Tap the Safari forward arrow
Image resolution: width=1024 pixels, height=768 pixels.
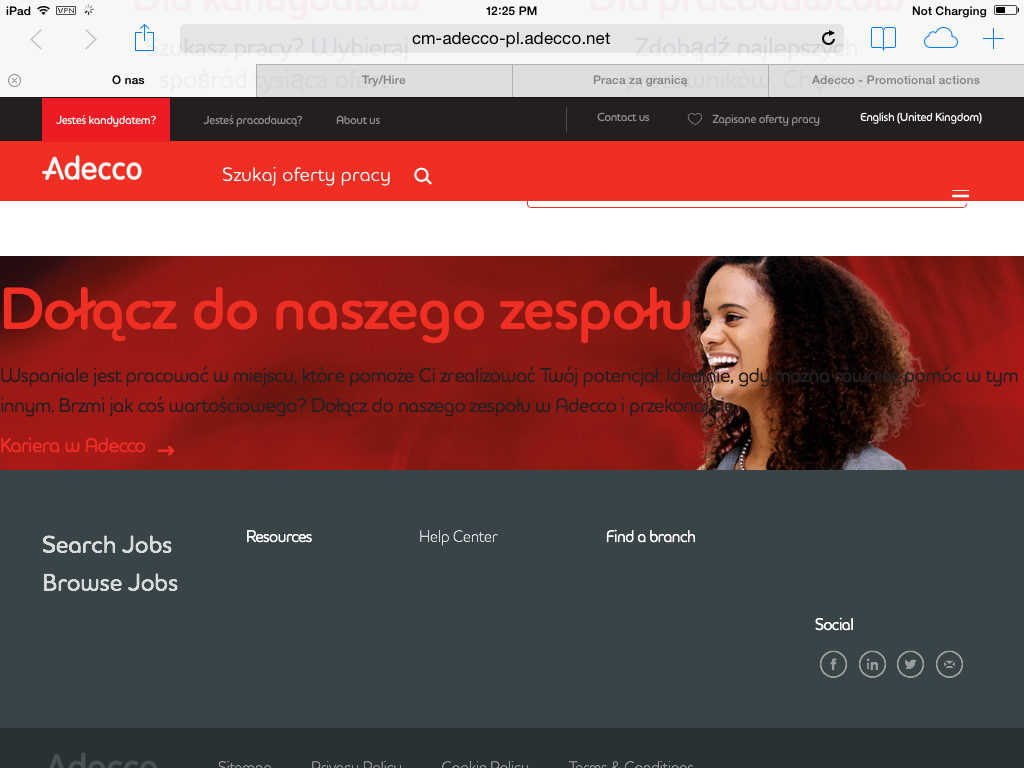pos(90,39)
